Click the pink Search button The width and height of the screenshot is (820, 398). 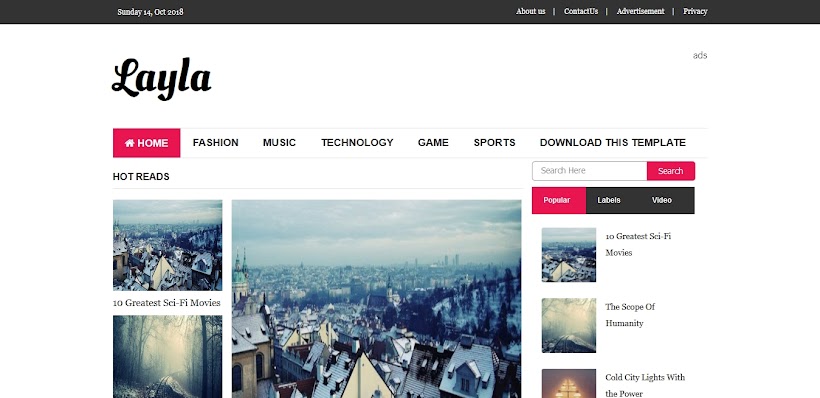tap(670, 171)
